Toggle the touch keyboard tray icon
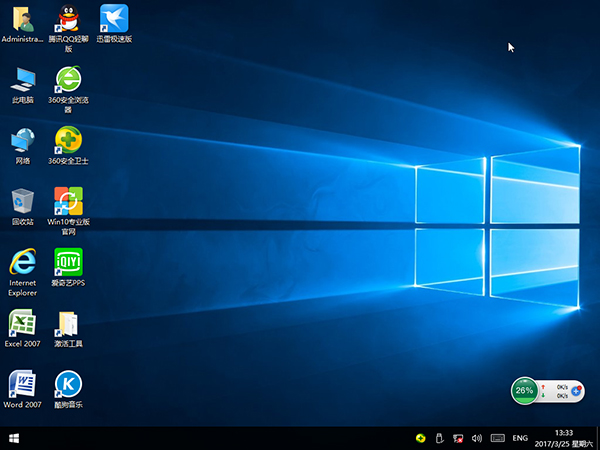 [497, 438]
